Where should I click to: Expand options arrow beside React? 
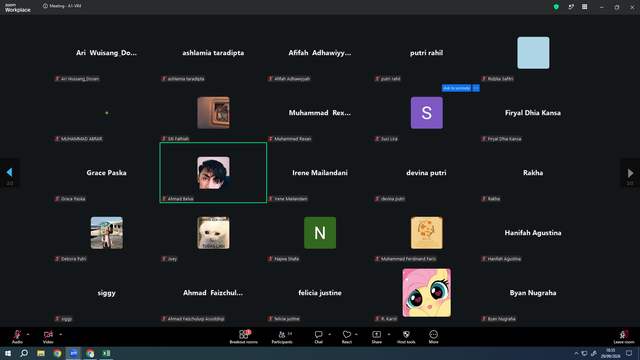point(356,334)
